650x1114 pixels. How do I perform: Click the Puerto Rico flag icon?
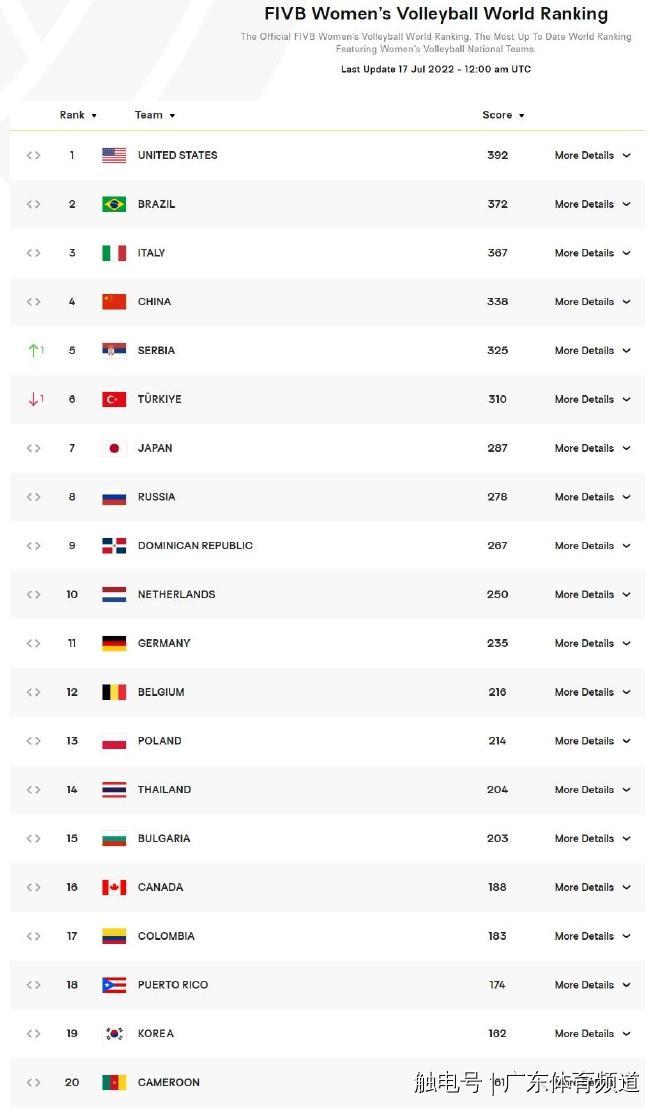tap(114, 985)
